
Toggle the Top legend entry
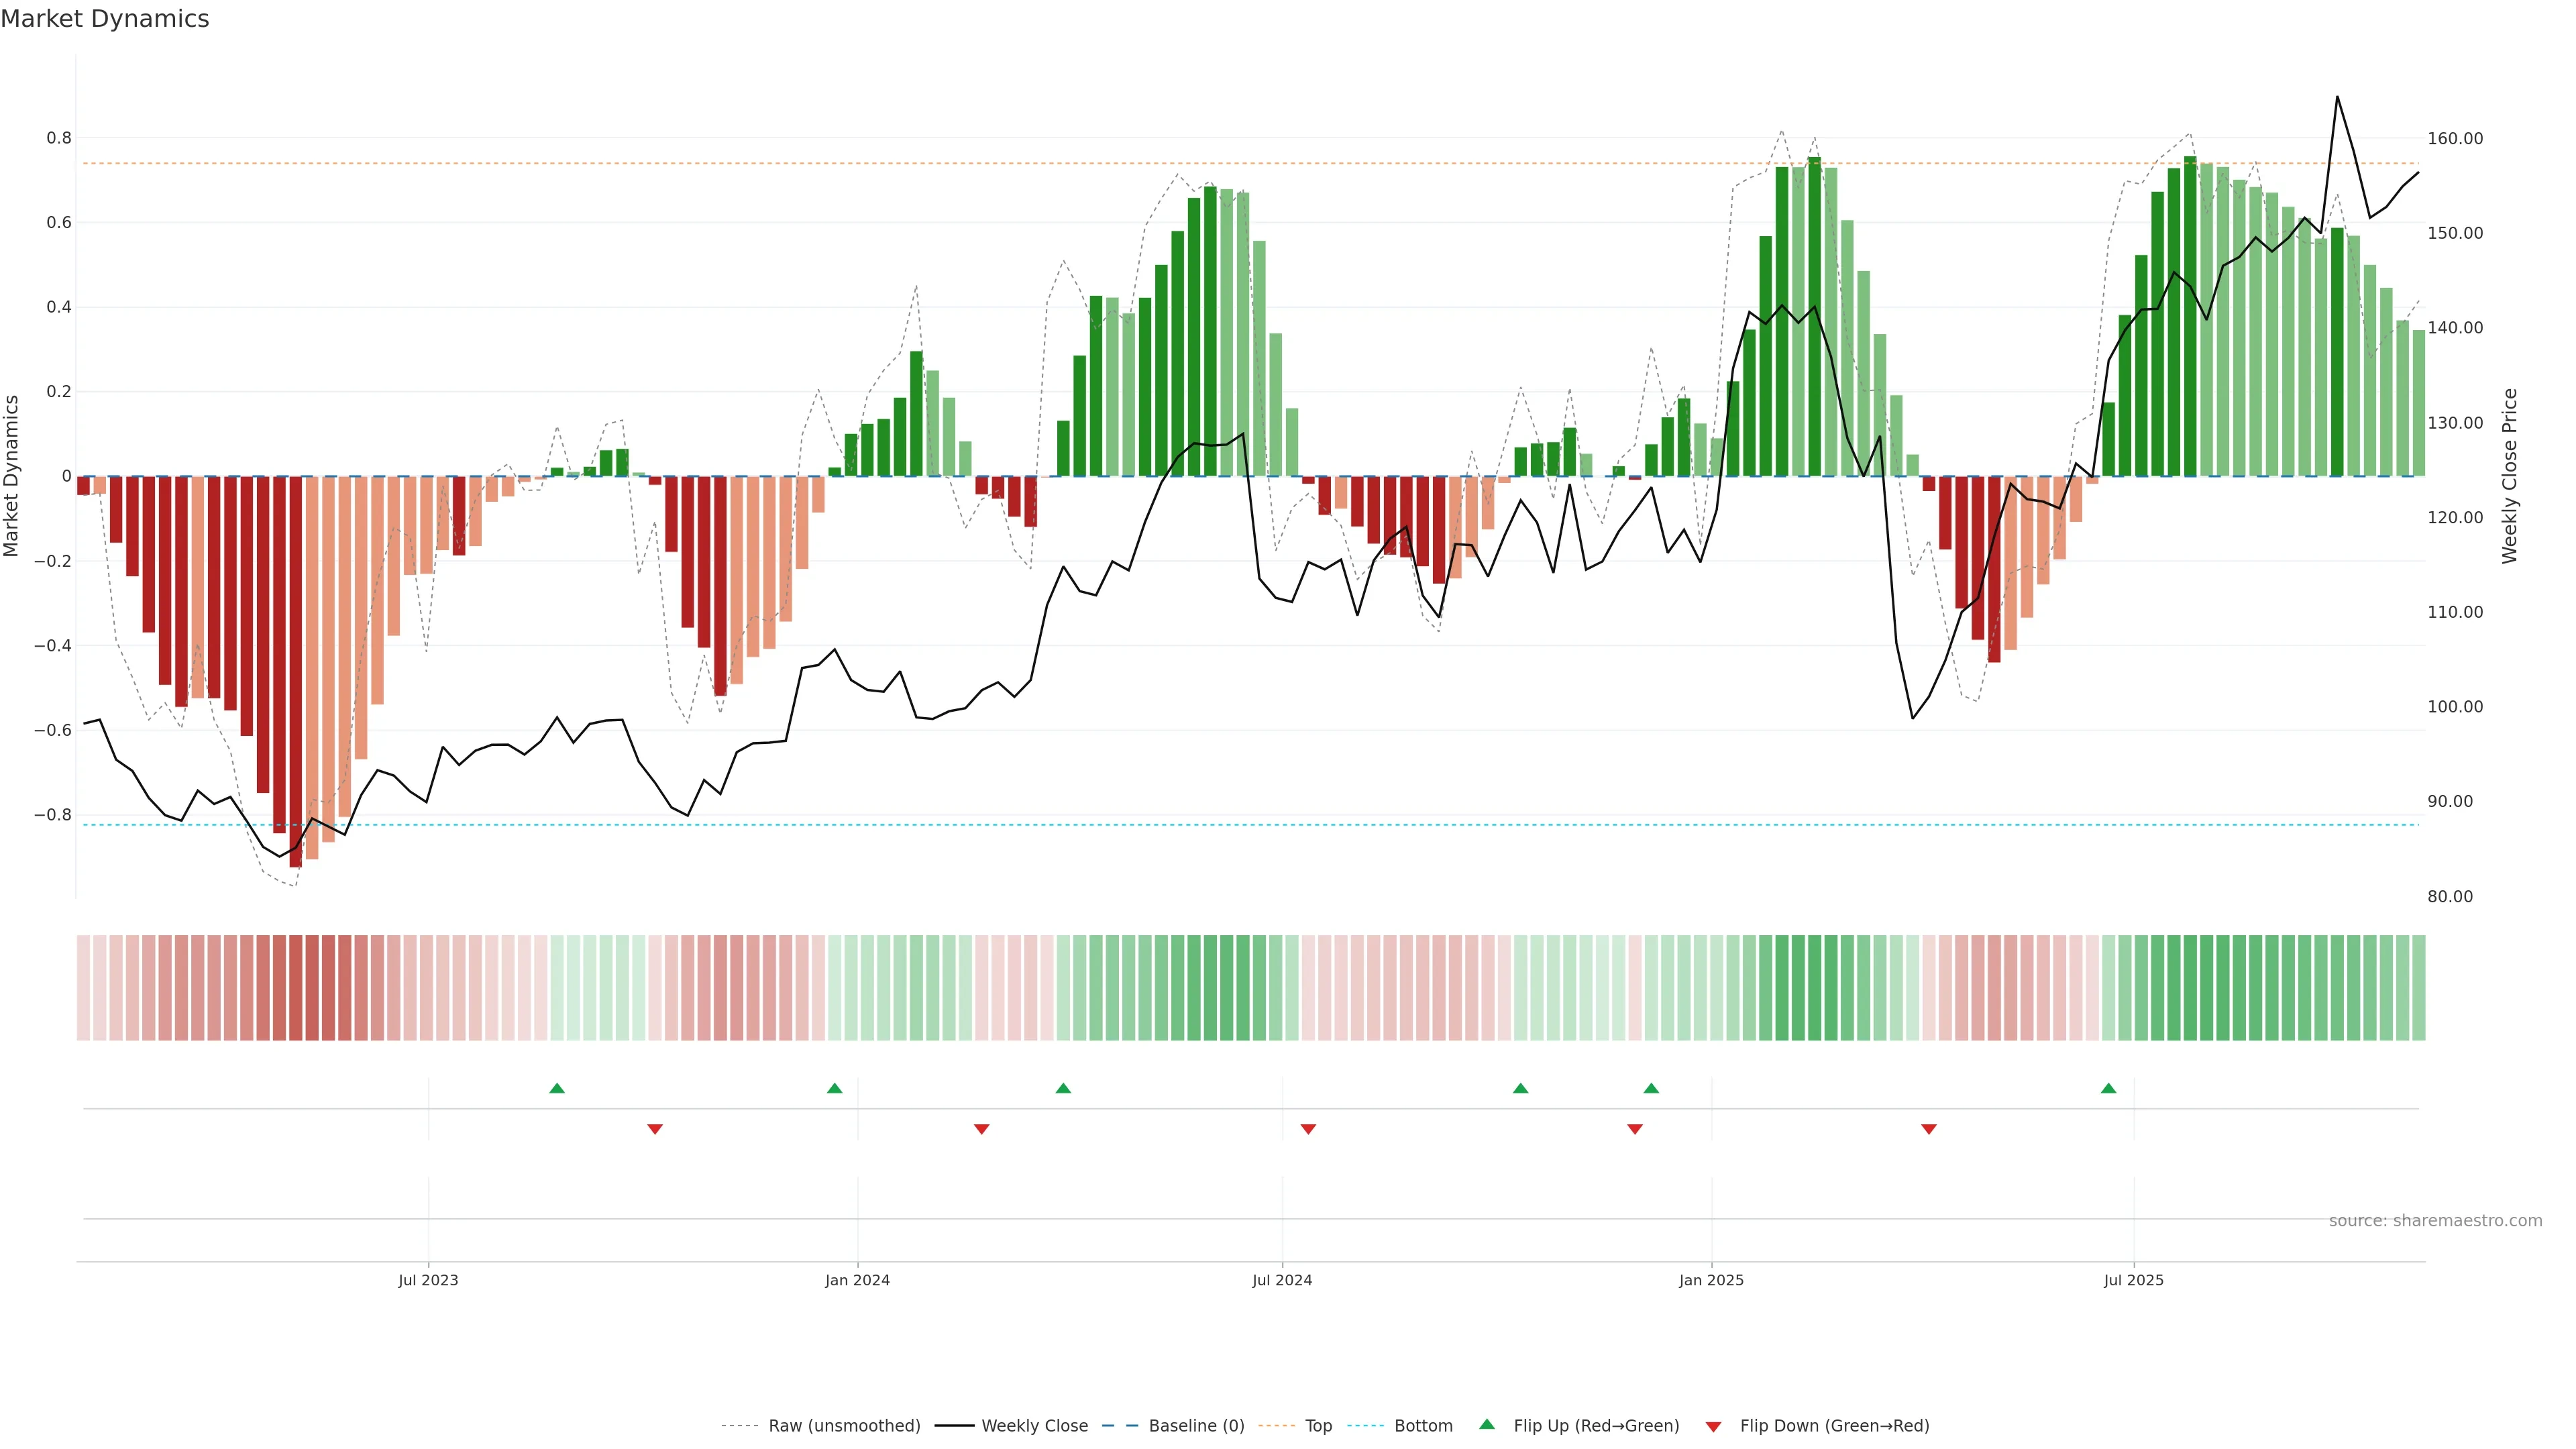click(1318, 1426)
